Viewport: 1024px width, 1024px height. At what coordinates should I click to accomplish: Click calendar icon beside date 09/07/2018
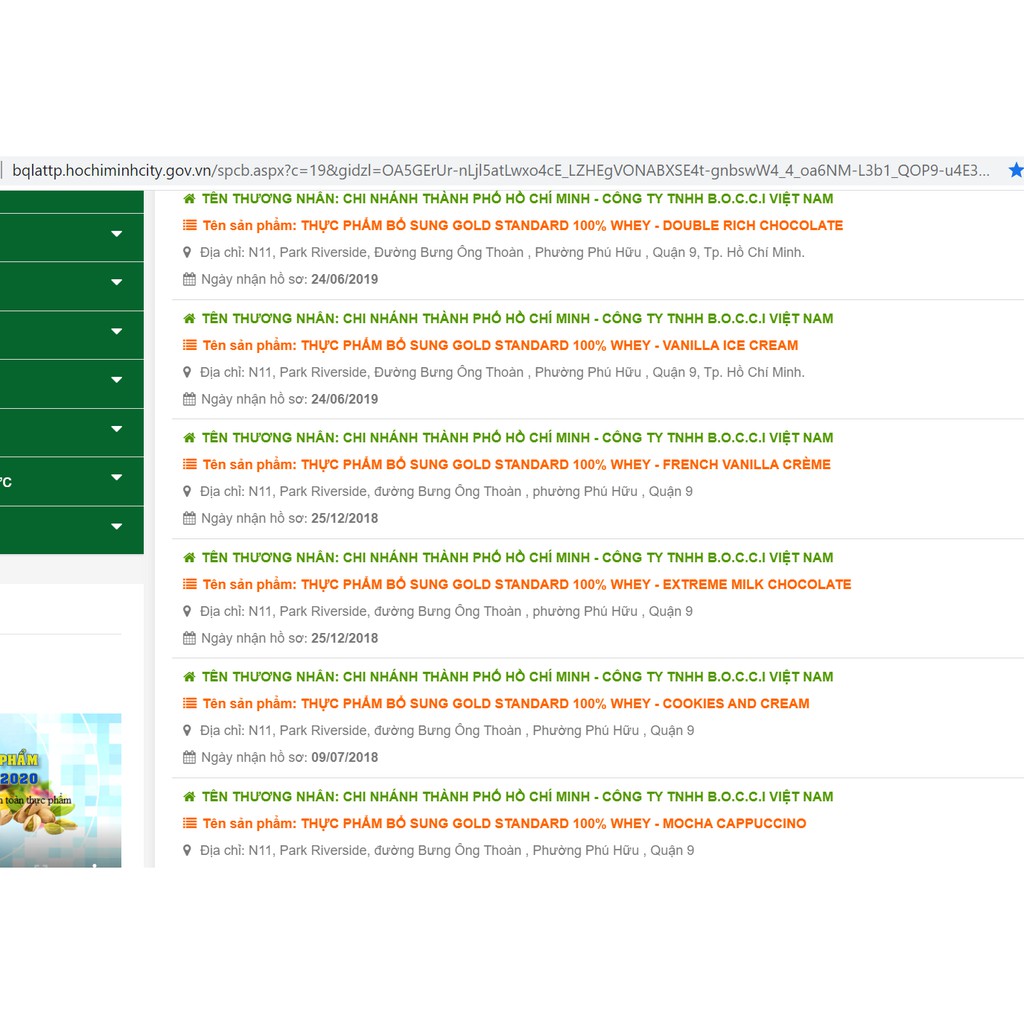point(189,758)
